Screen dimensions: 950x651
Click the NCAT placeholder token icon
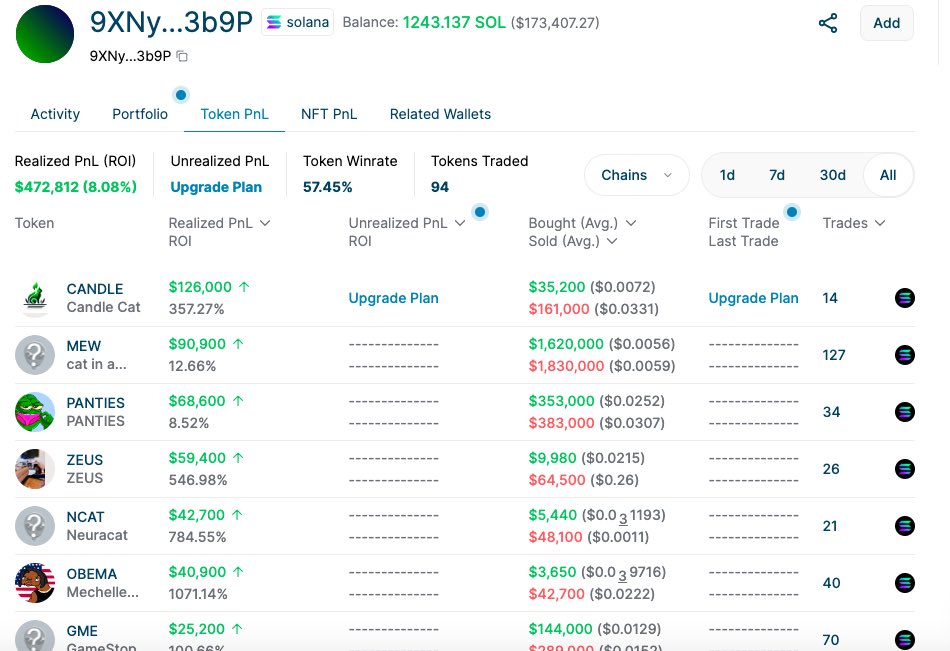pos(35,526)
